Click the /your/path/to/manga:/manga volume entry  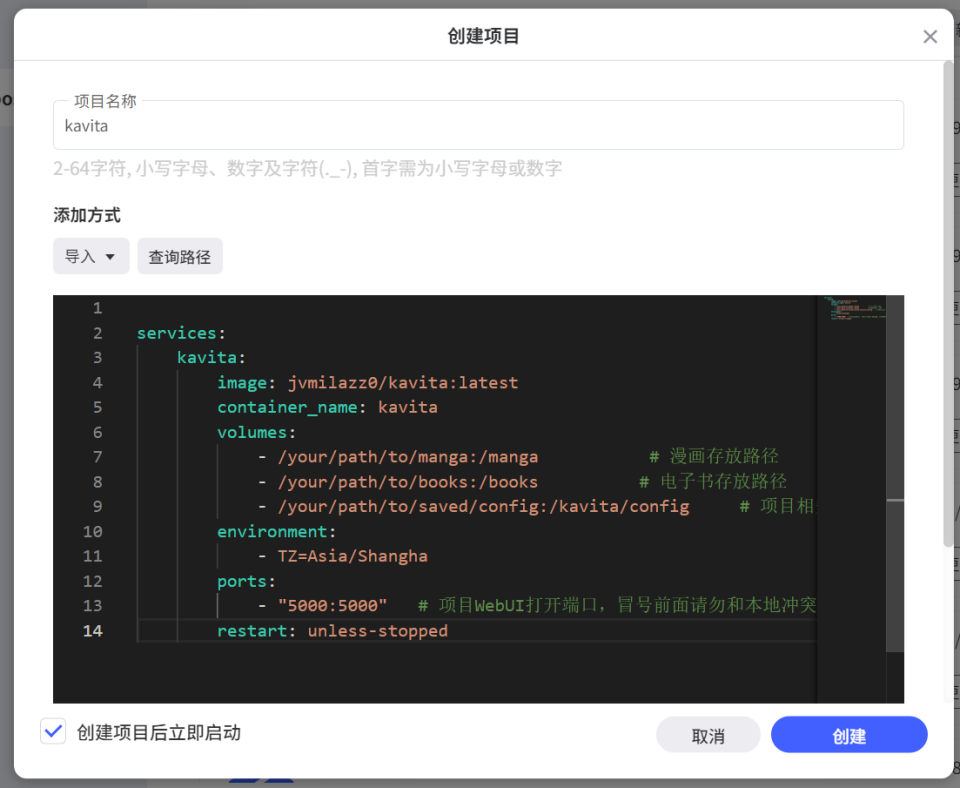coord(407,457)
